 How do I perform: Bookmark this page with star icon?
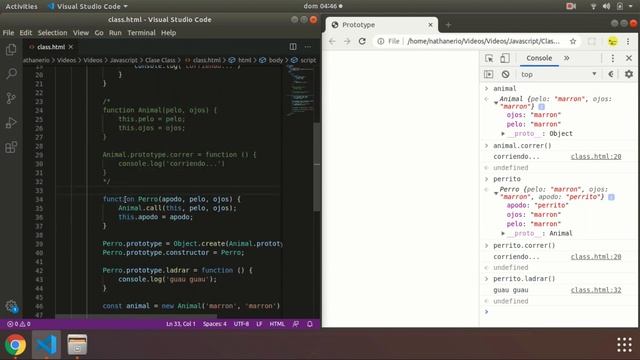(573, 41)
